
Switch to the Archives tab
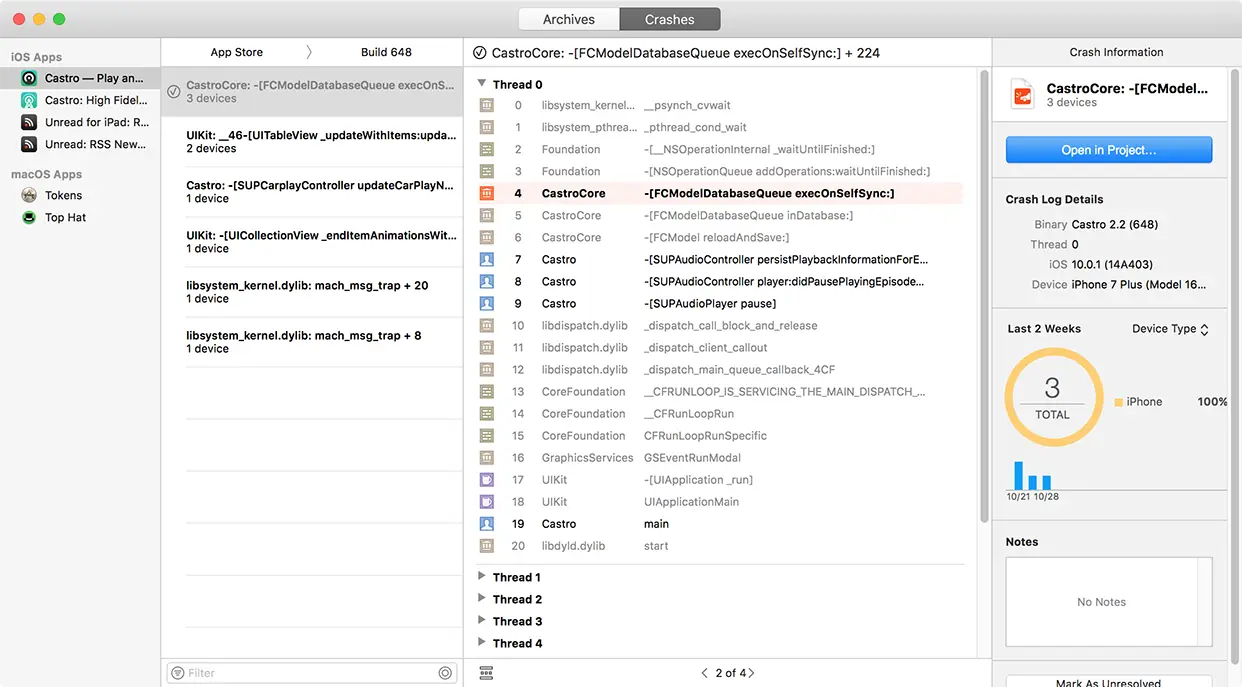coord(568,18)
